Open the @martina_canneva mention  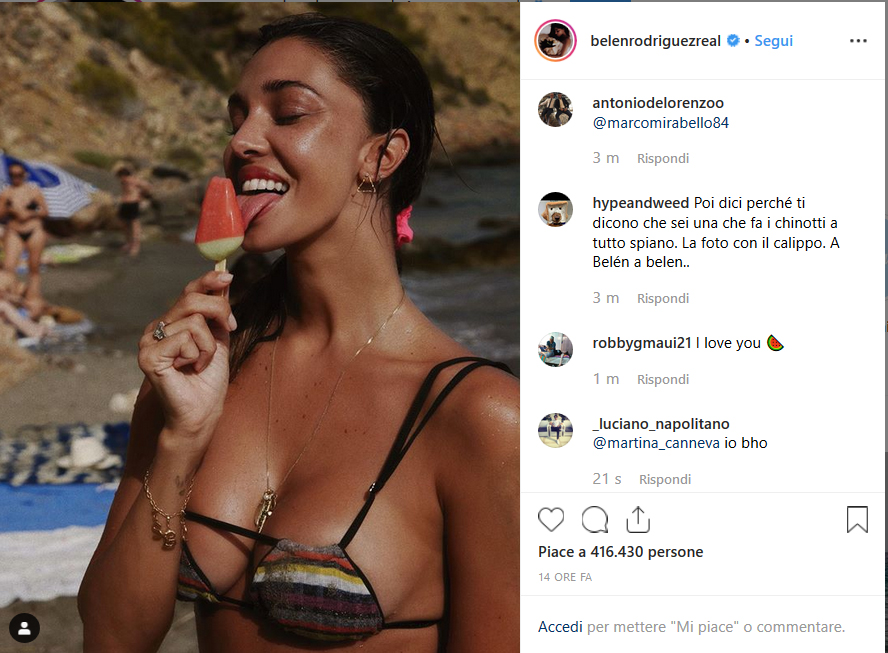657,442
